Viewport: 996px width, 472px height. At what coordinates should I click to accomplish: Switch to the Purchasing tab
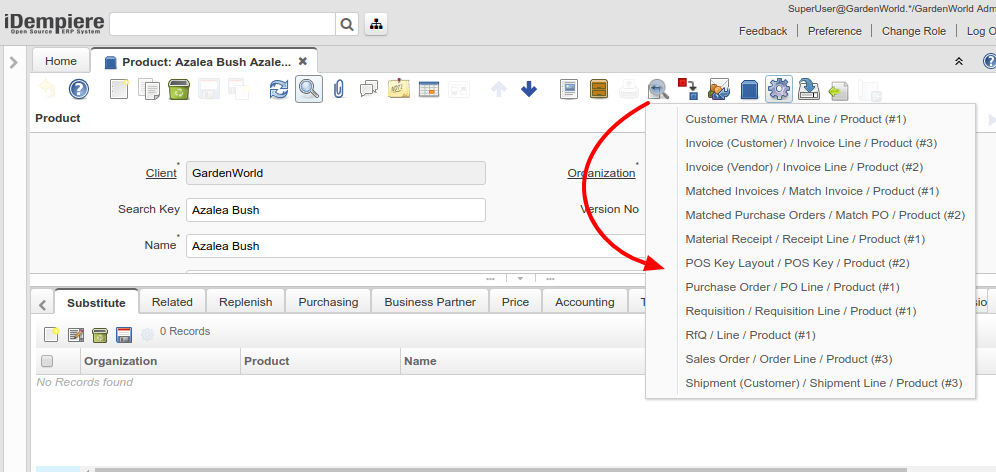(x=328, y=302)
